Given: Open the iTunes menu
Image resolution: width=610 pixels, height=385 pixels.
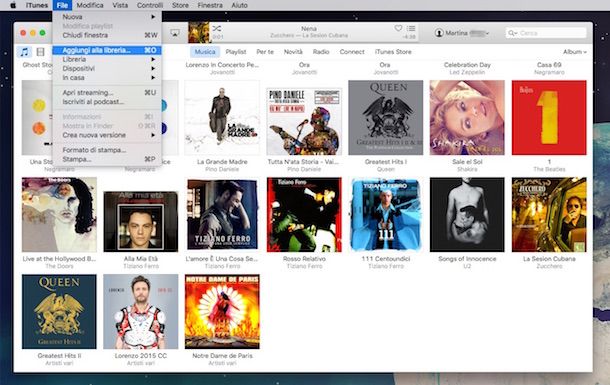Looking at the screenshot, I should coord(37,5).
